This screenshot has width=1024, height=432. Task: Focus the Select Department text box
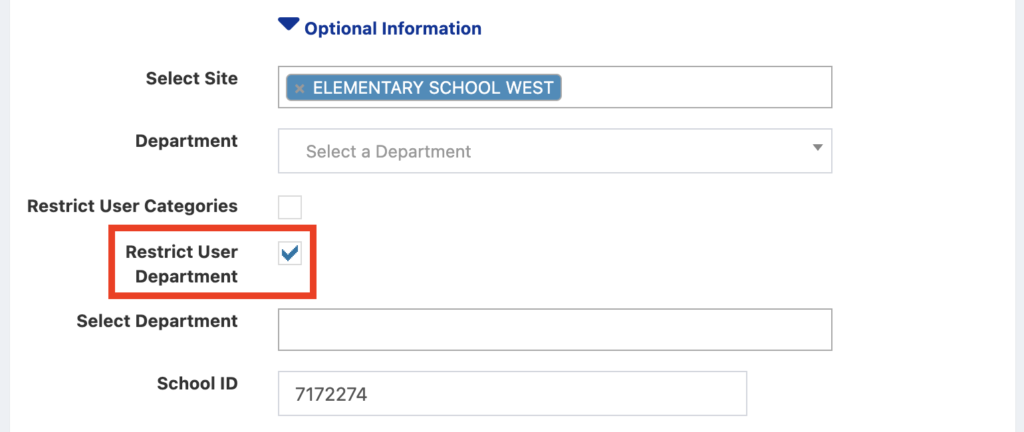(x=554, y=330)
